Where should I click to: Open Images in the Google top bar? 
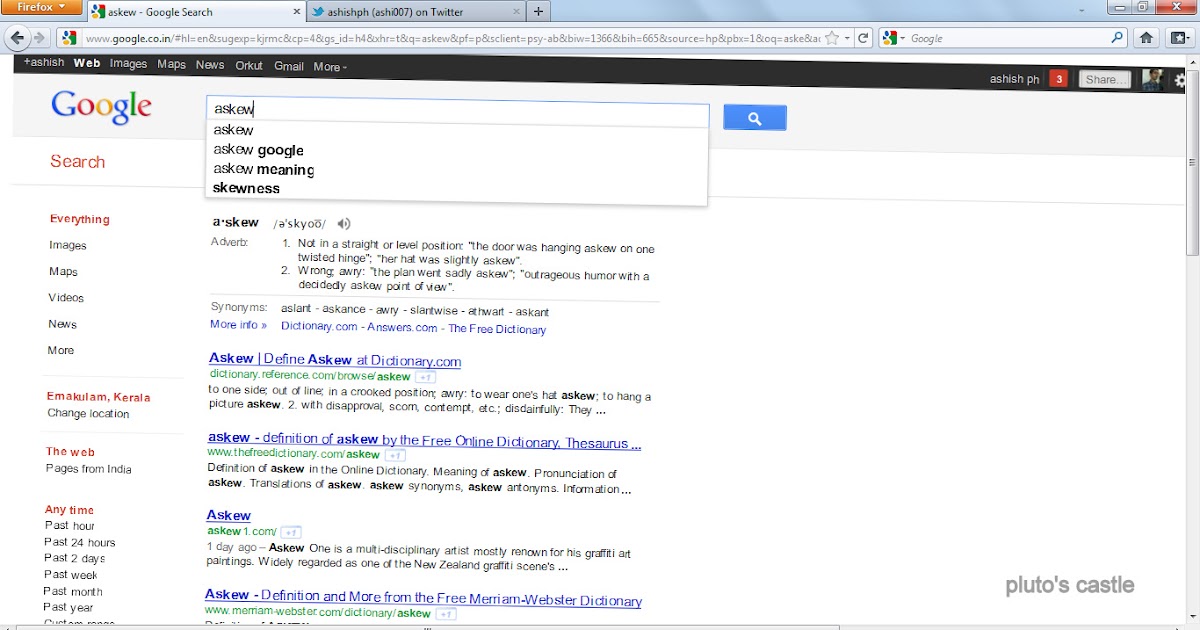[x=128, y=64]
